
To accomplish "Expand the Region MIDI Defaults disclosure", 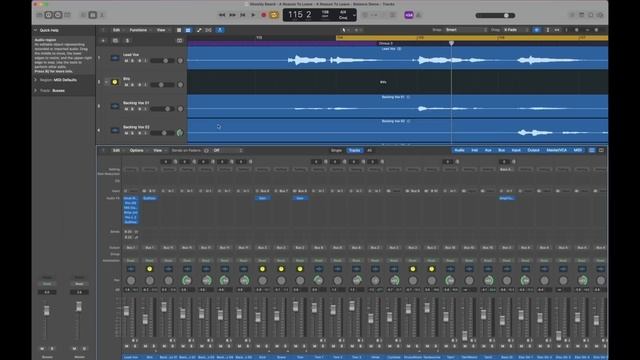I will tap(36, 80).
